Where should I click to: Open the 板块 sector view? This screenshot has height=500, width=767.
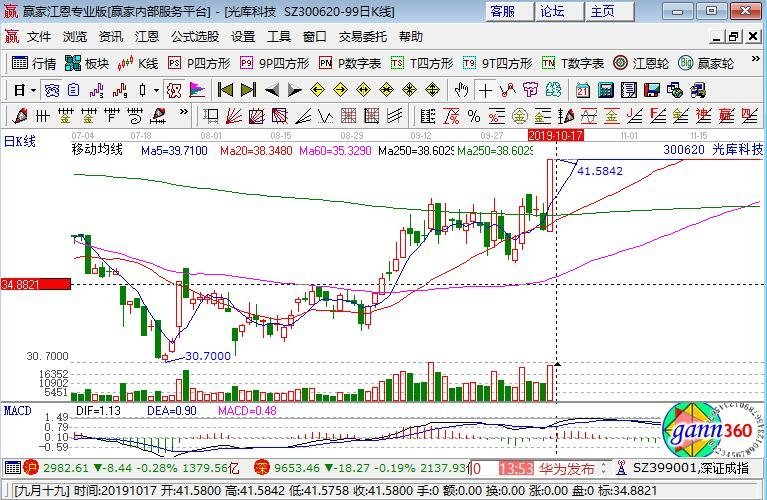coord(87,64)
